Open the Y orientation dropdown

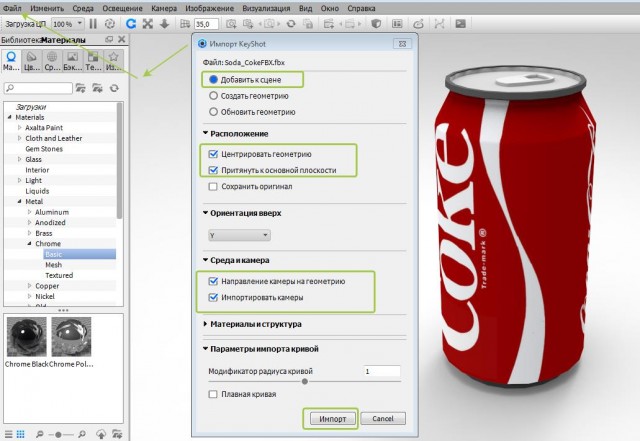click(x=238, y=235)
